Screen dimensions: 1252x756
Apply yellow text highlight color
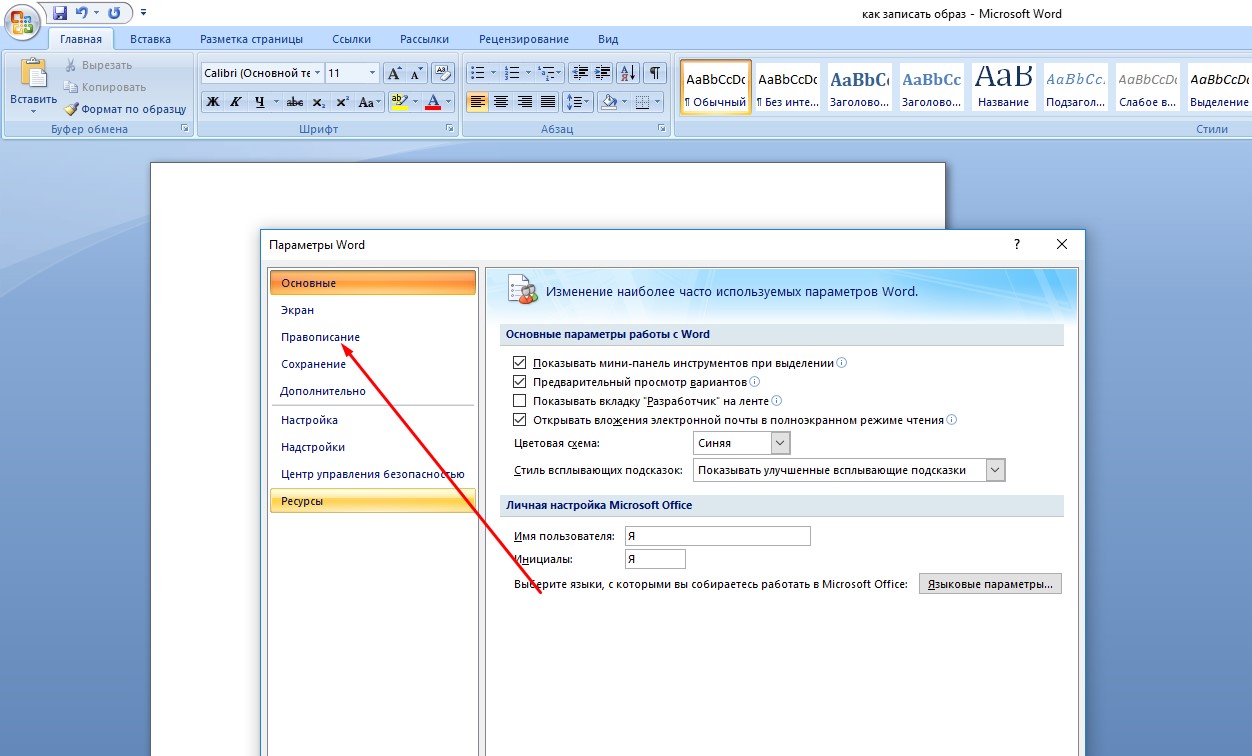tap(398, 102)
